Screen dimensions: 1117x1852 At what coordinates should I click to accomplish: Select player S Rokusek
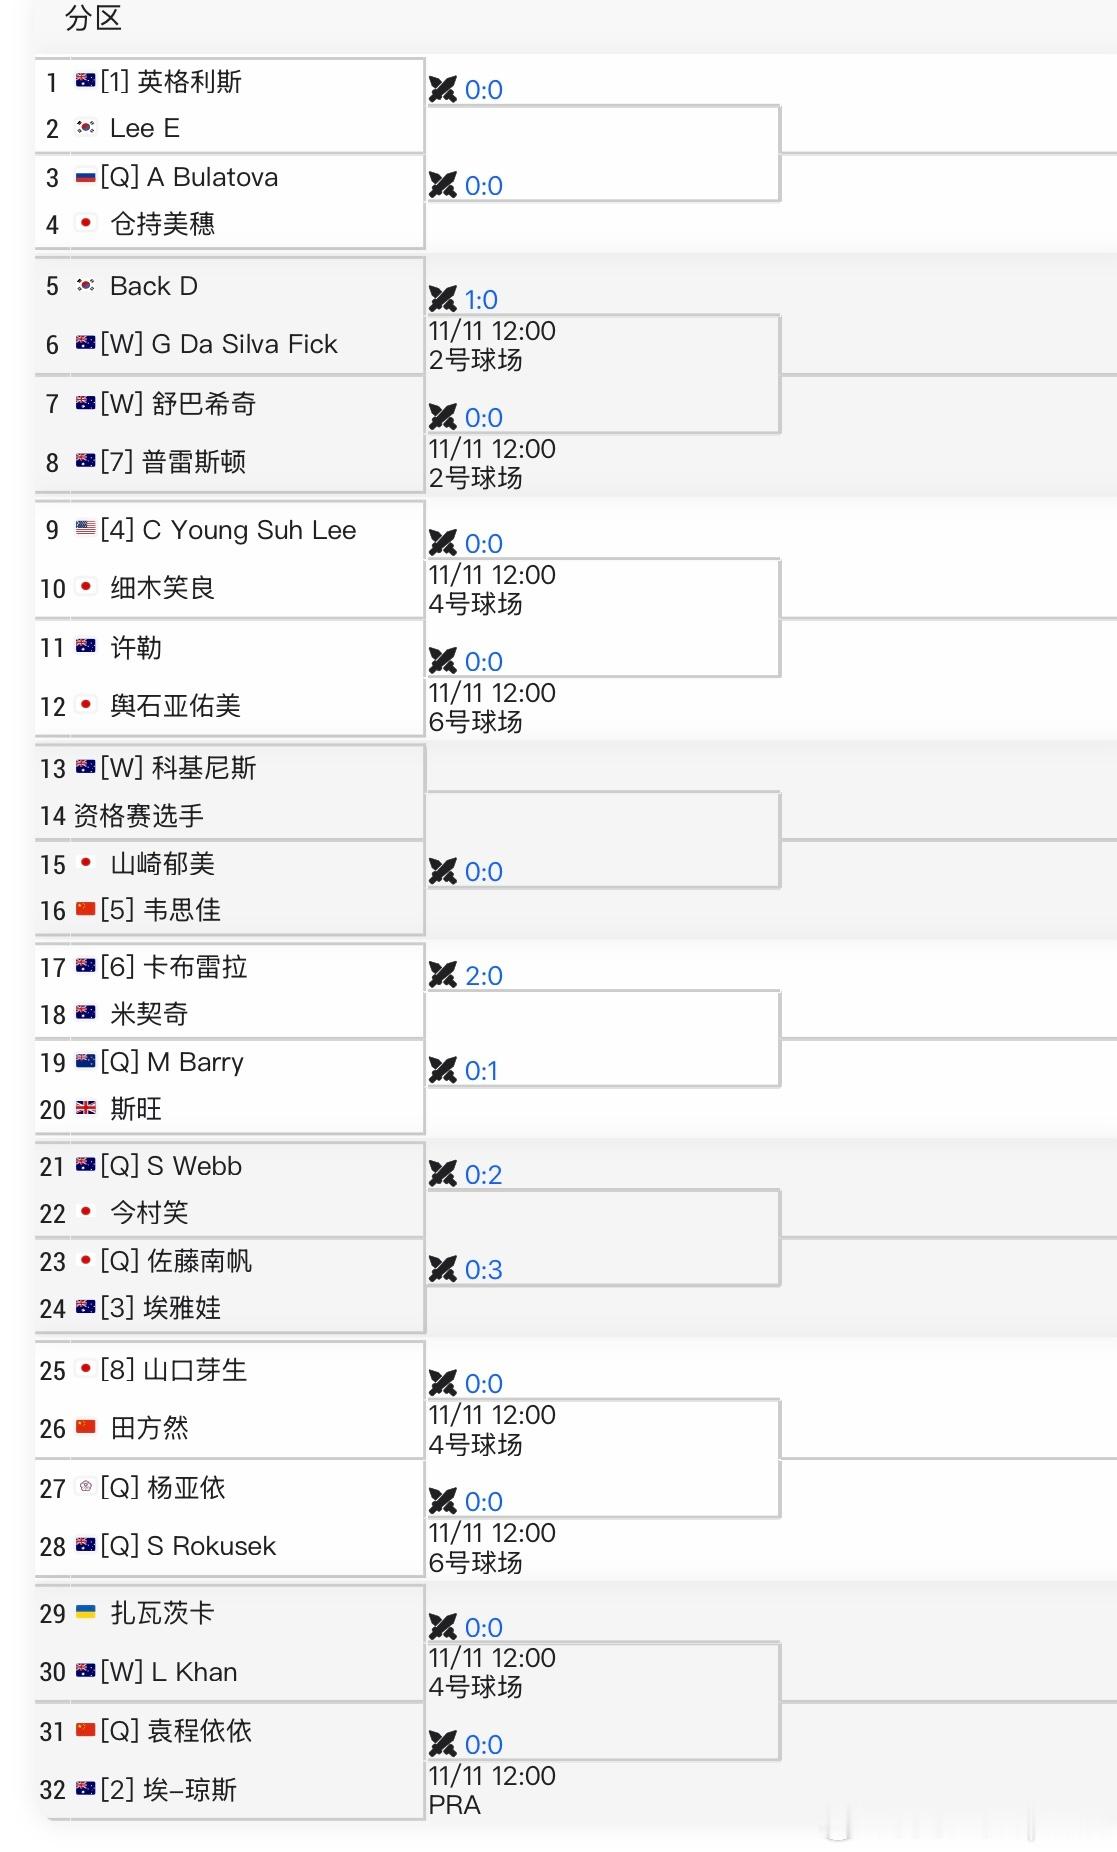211,1546
